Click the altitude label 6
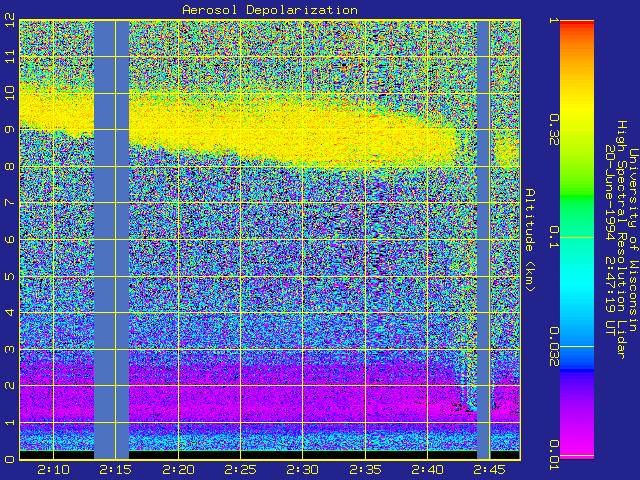The height and width of the screenshot is (480, 640). 9,239
